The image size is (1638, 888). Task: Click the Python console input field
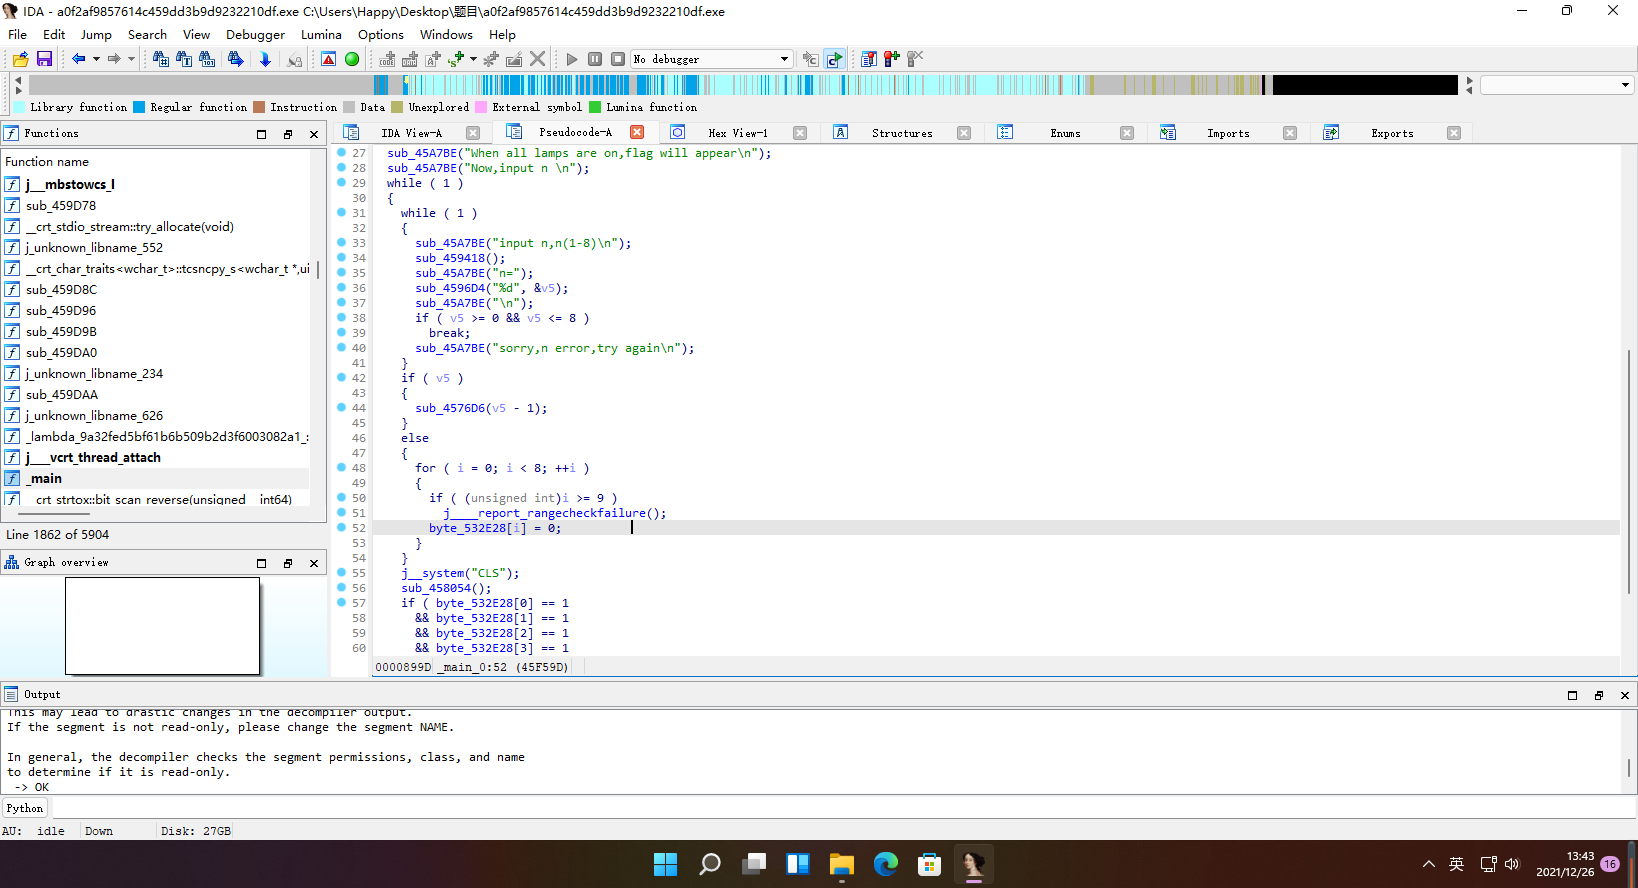[x=842, y=808]
